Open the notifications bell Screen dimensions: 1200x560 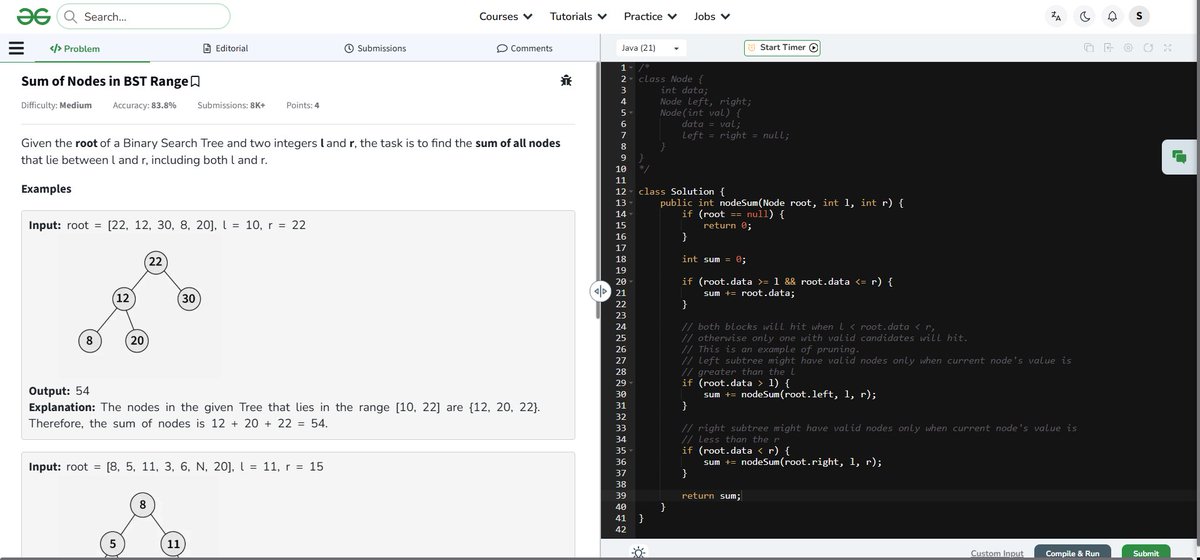1112,16
